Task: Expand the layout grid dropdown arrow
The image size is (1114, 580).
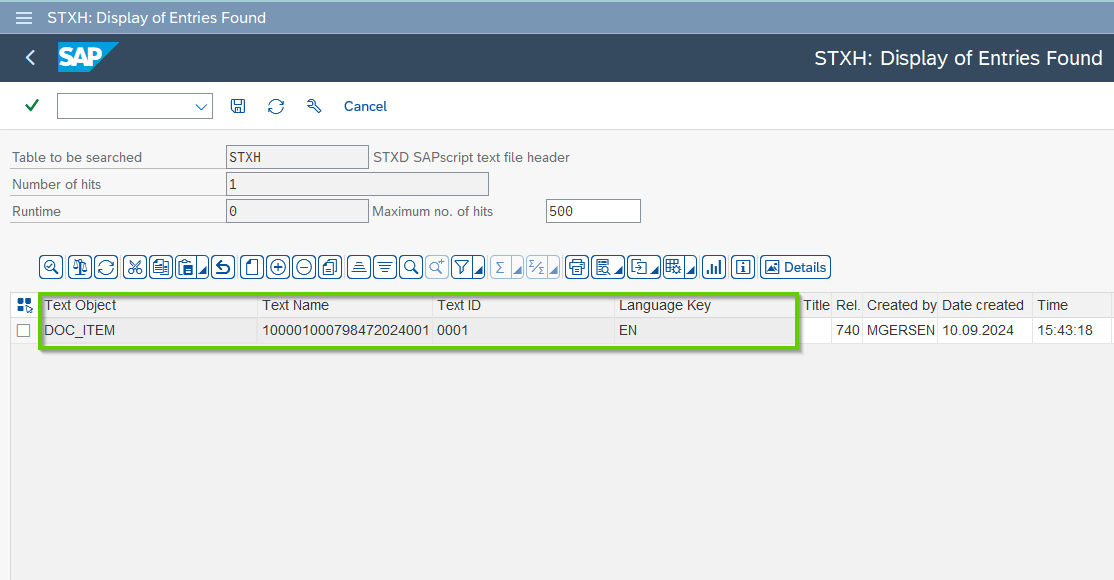Action: coord(691,269)
